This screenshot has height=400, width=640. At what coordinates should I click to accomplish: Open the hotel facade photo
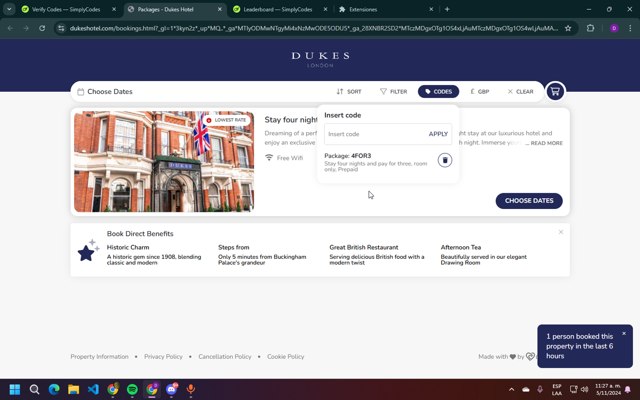pyautogui.click(x=164, y=162)
